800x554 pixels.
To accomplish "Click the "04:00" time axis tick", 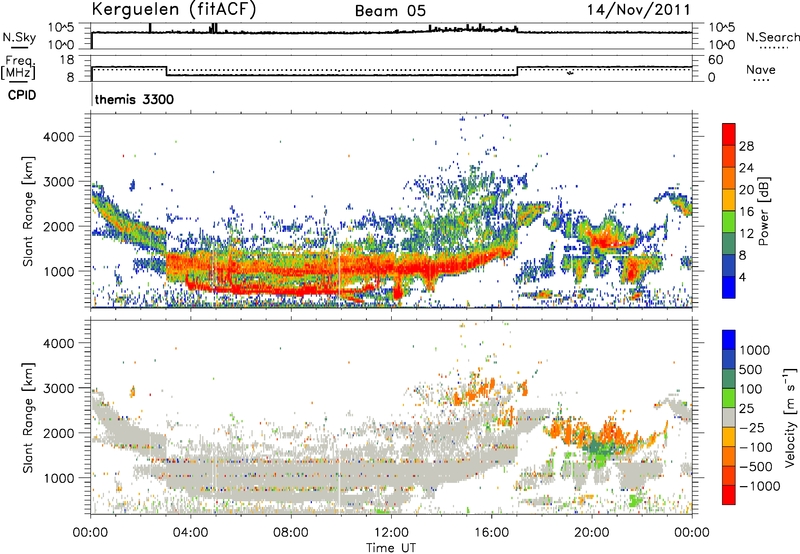I will click(191, 533).
